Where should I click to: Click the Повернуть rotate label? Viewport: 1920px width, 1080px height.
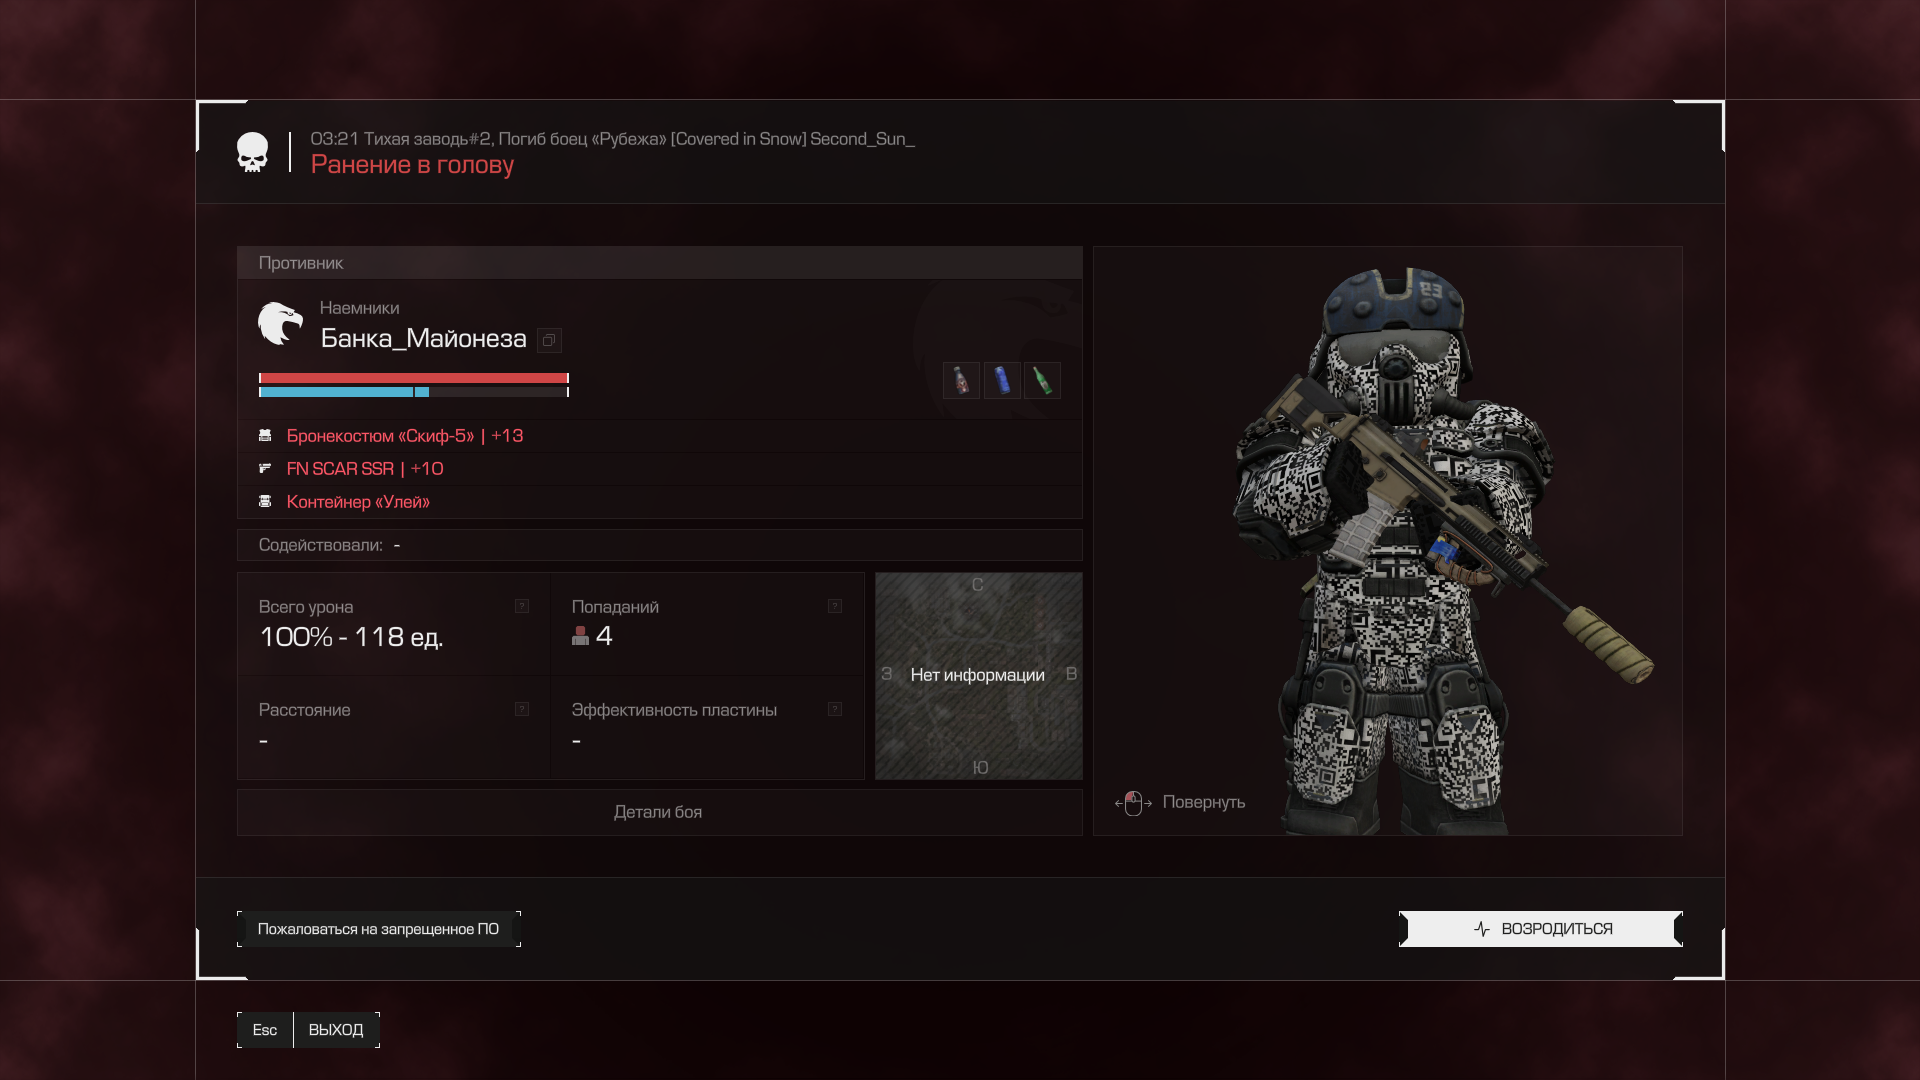(1204, 802)
